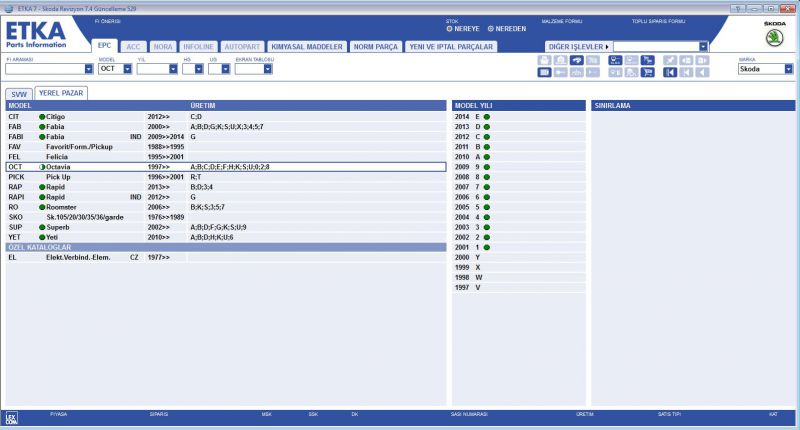Click the faded truck icon beside the shopping cart
This screenshot has height=430, width=800.
pyautogui.click(x=631, y=72)
